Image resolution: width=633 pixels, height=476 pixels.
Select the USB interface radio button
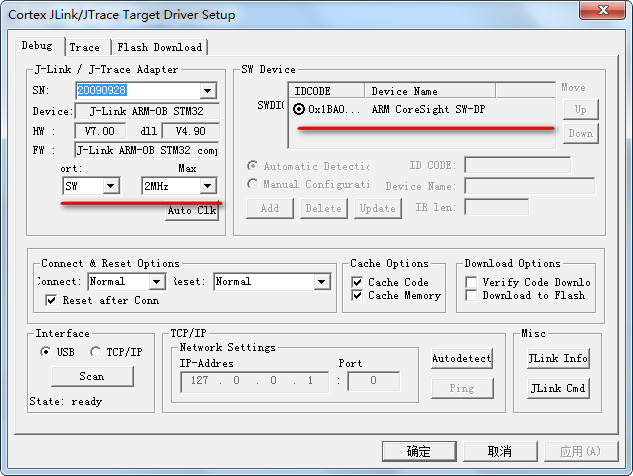tap(45, 352)
